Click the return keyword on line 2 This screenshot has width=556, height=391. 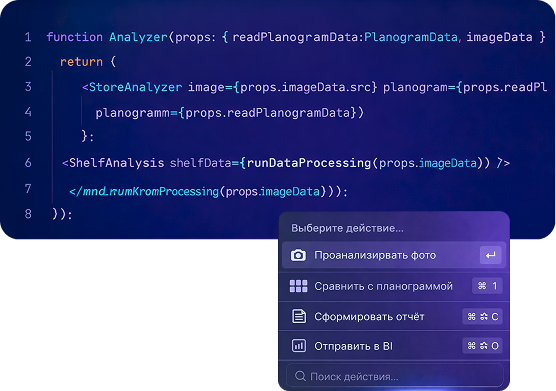click(x=81, y=62)
